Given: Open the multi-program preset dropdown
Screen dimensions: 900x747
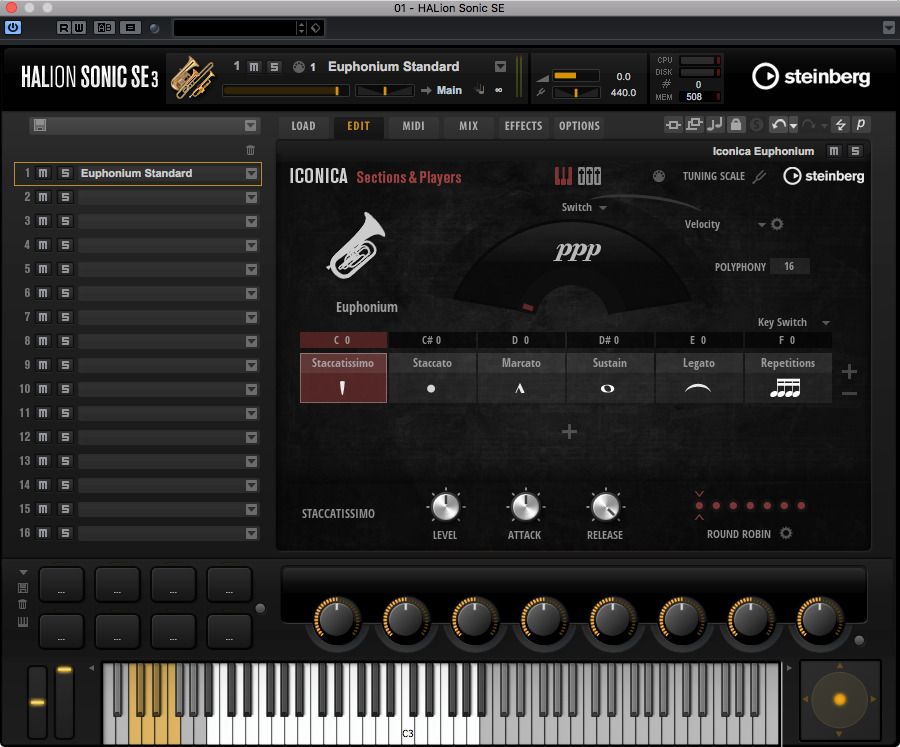Looking at the screenshot, I should 250,126.
